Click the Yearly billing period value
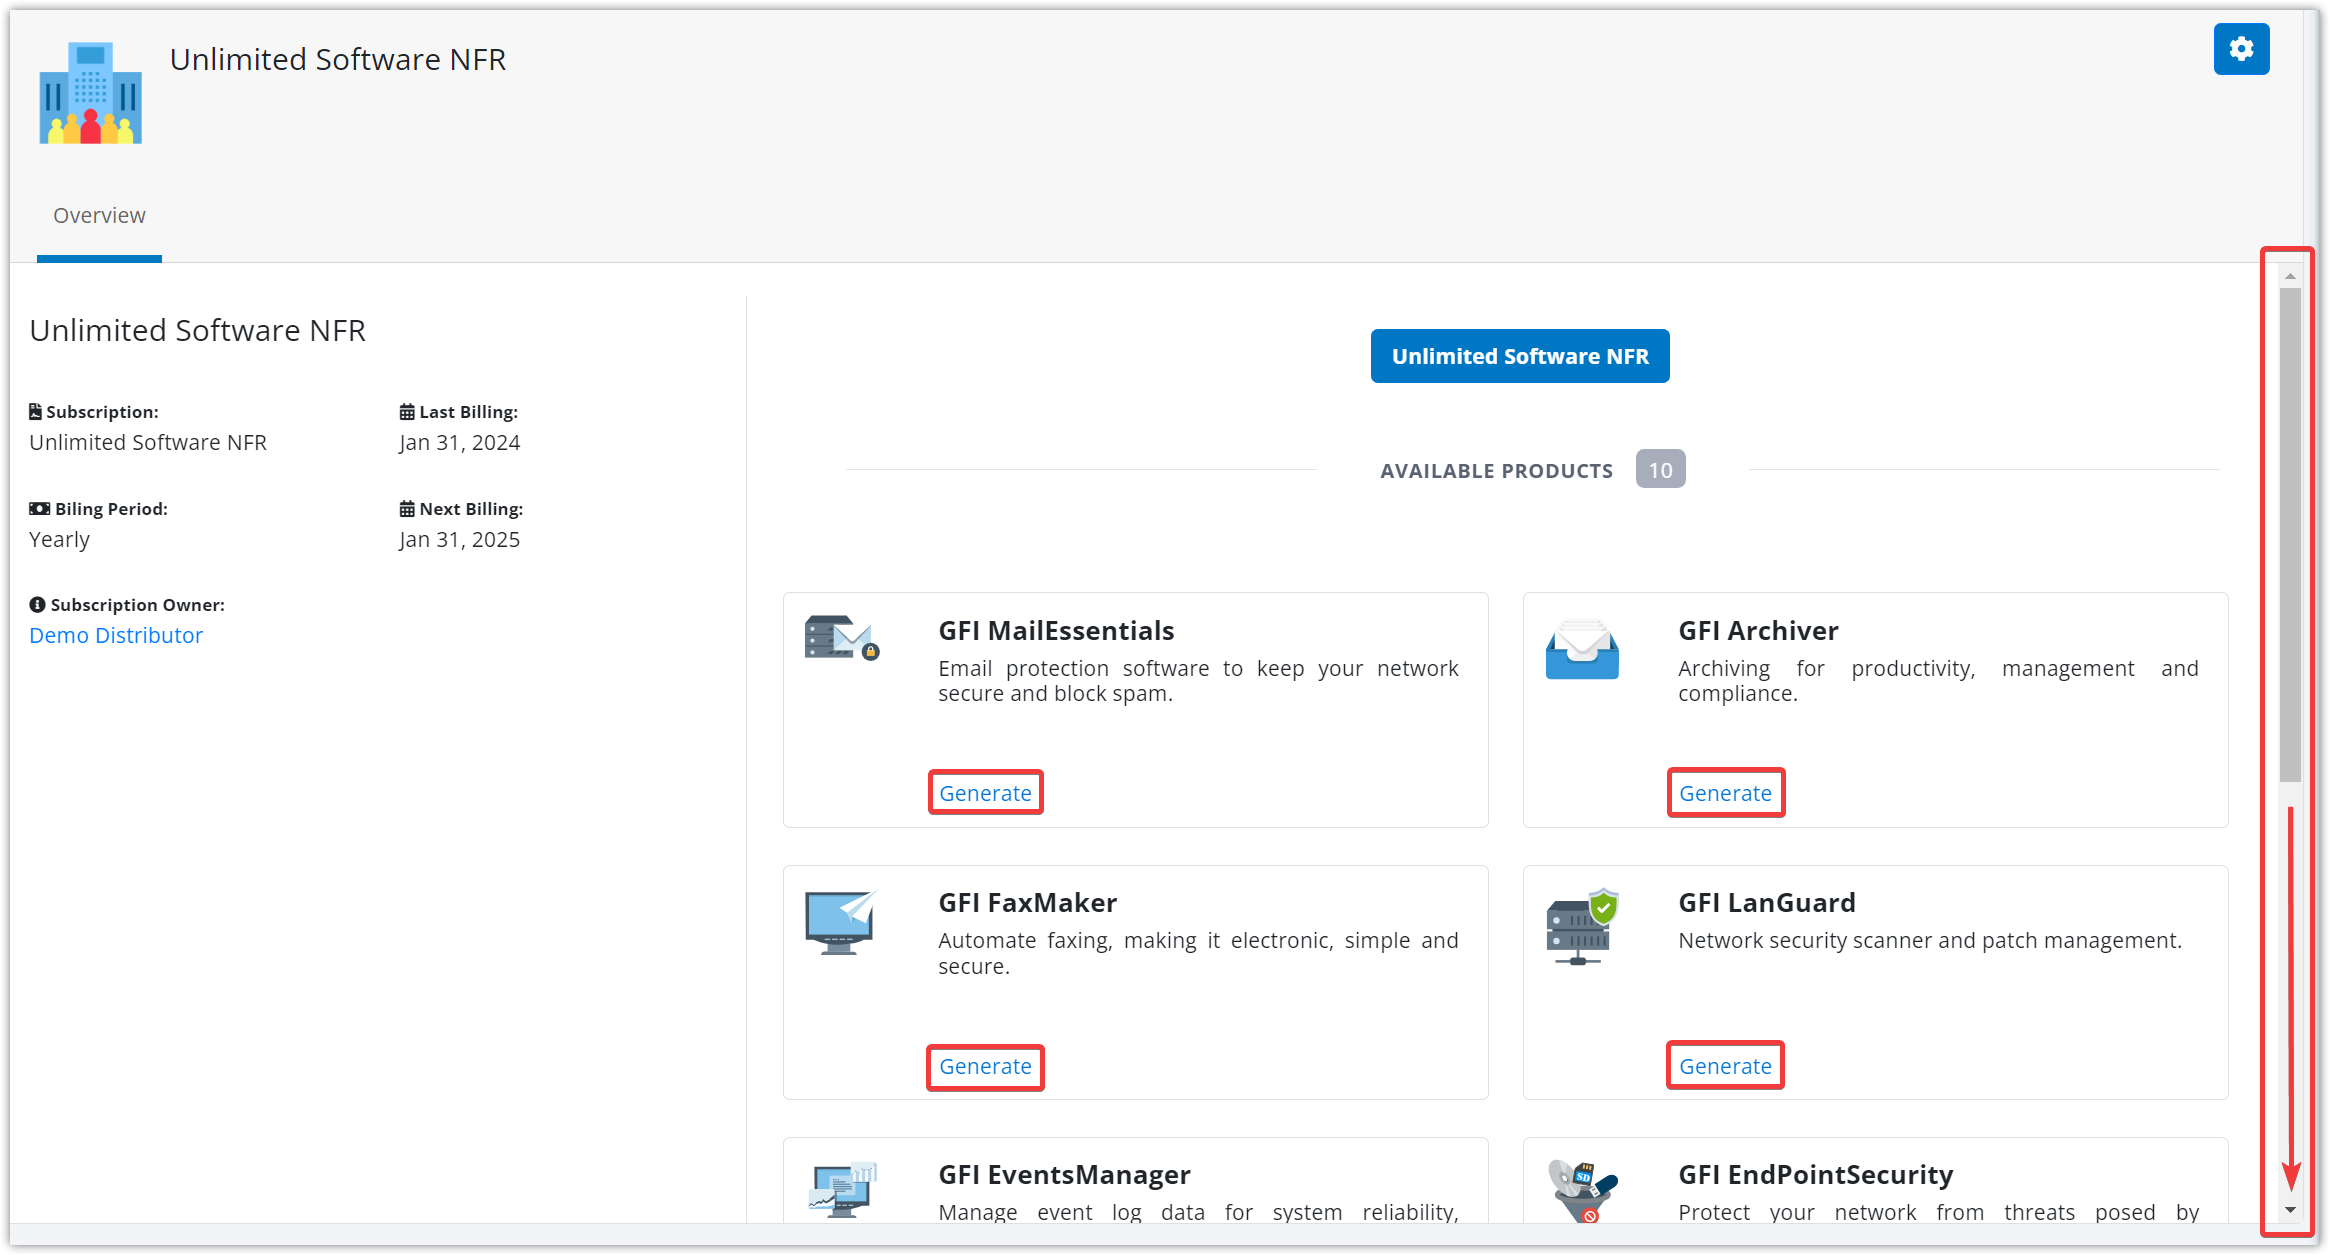2330x1255 pixels. (x=59, y=539)
